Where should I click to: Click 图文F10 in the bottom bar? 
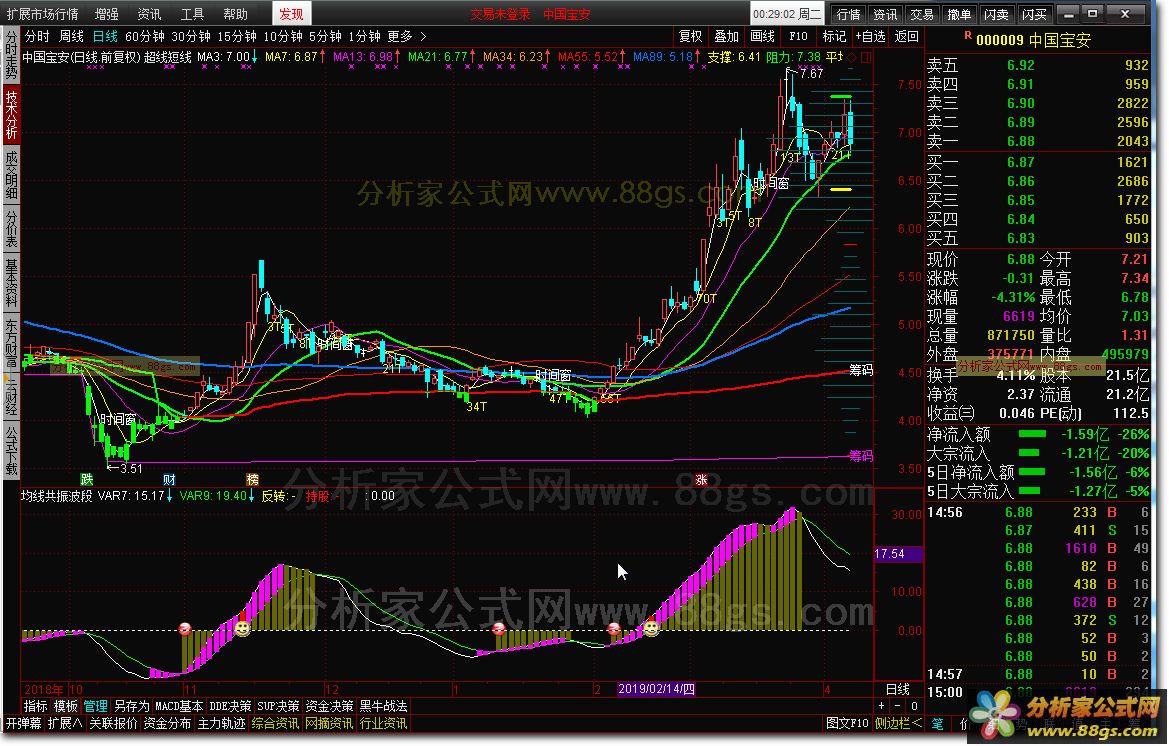point(848,724)
